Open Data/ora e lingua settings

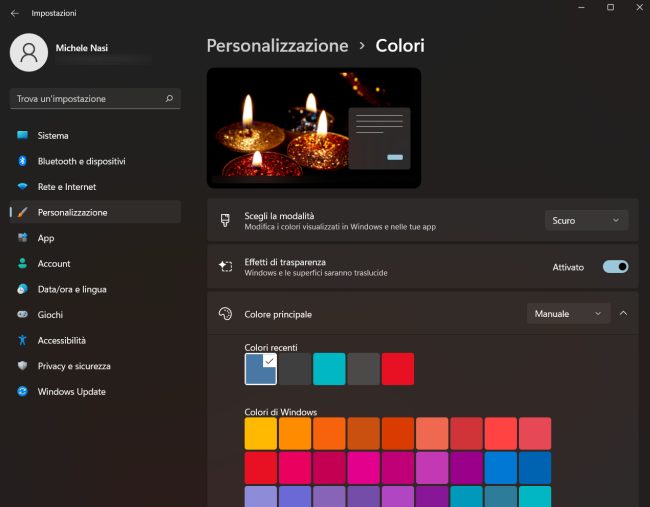point(95,289)
